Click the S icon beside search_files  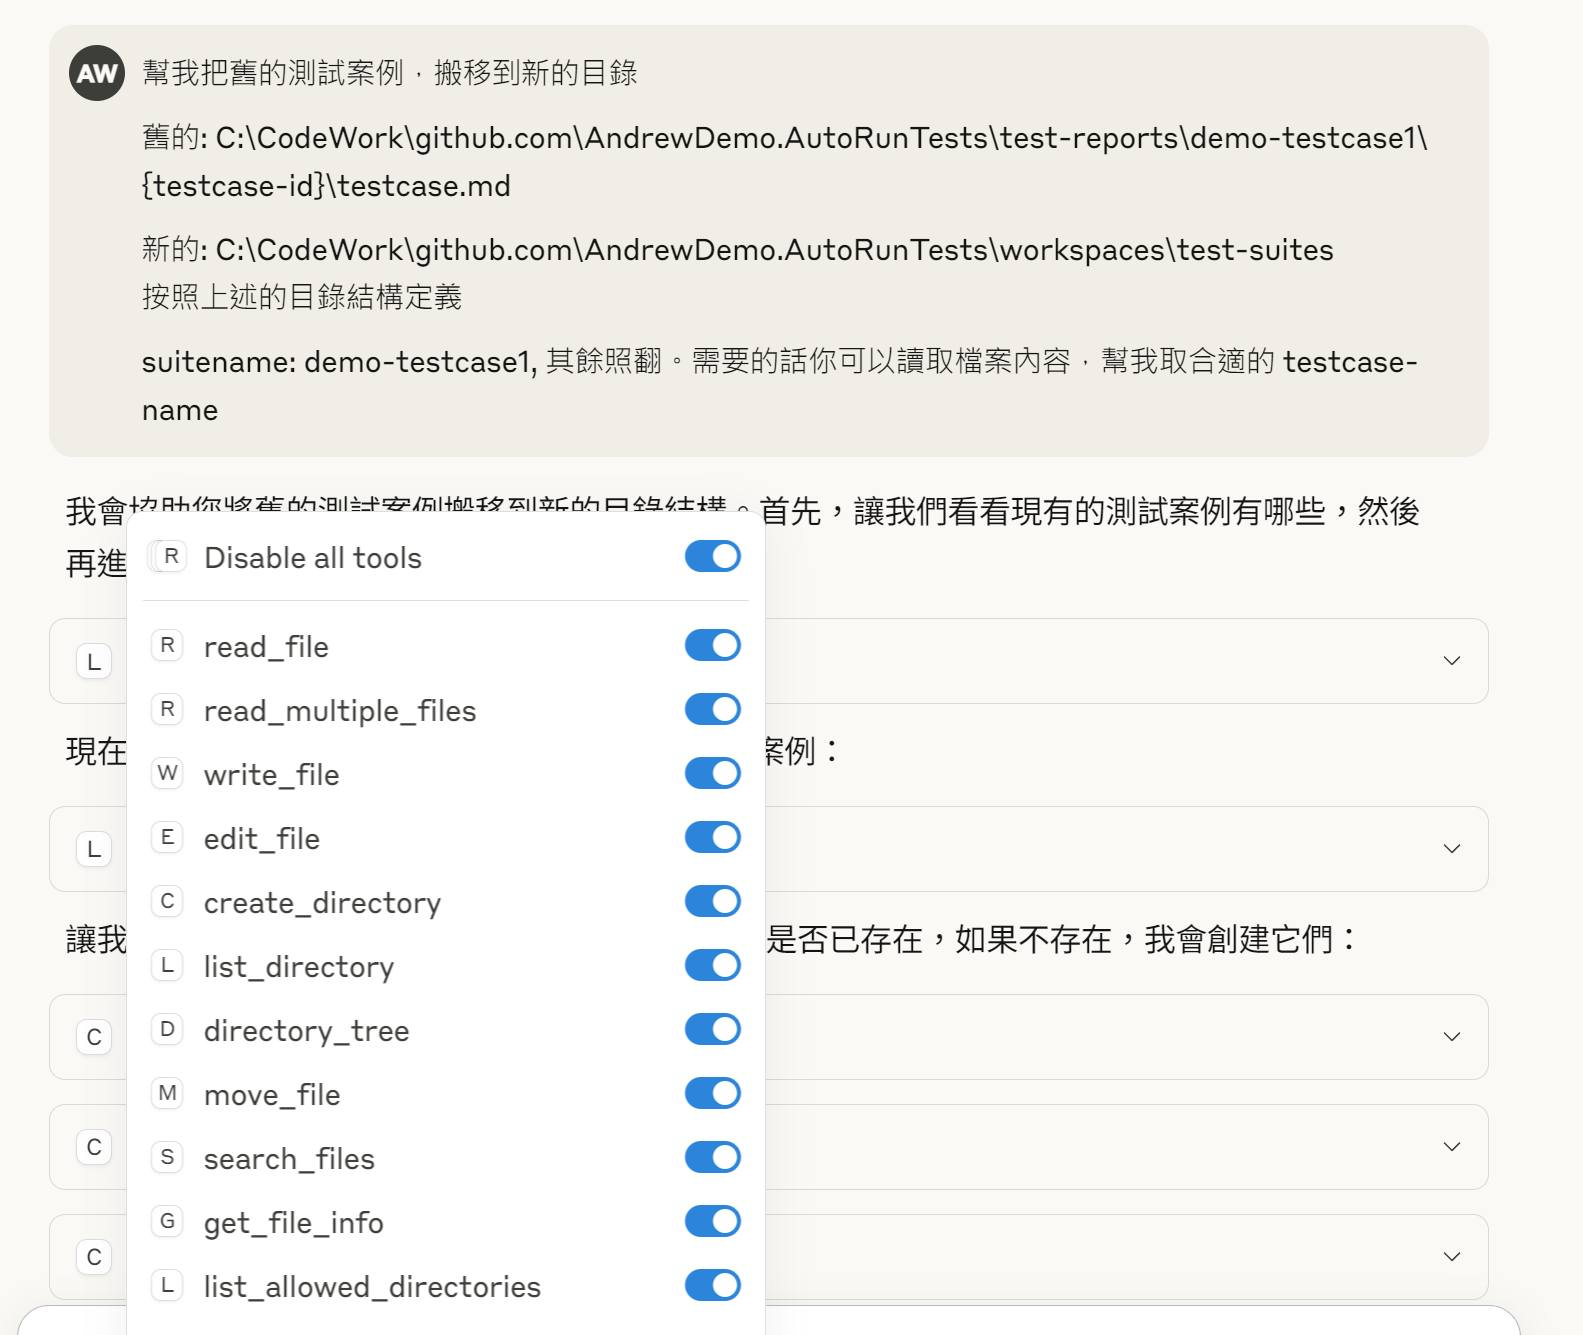coord(167,1158)
